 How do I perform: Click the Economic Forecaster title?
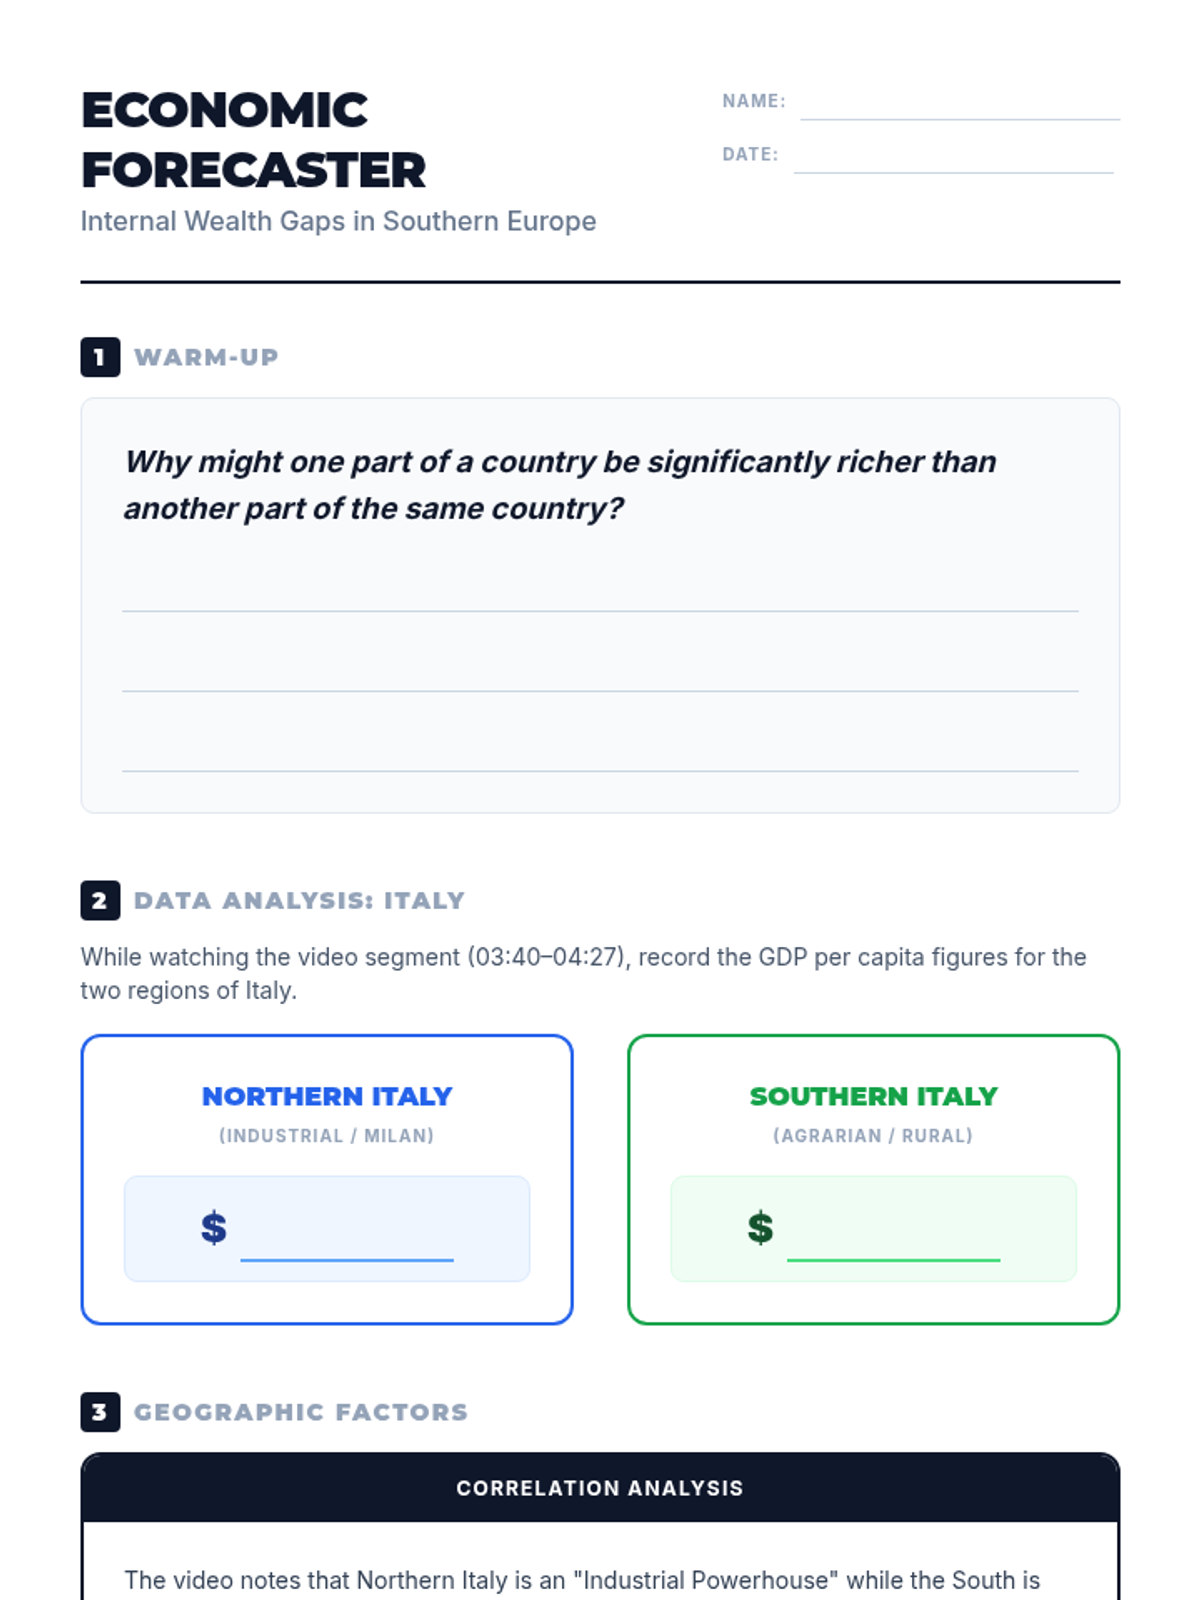pos(253,140)
